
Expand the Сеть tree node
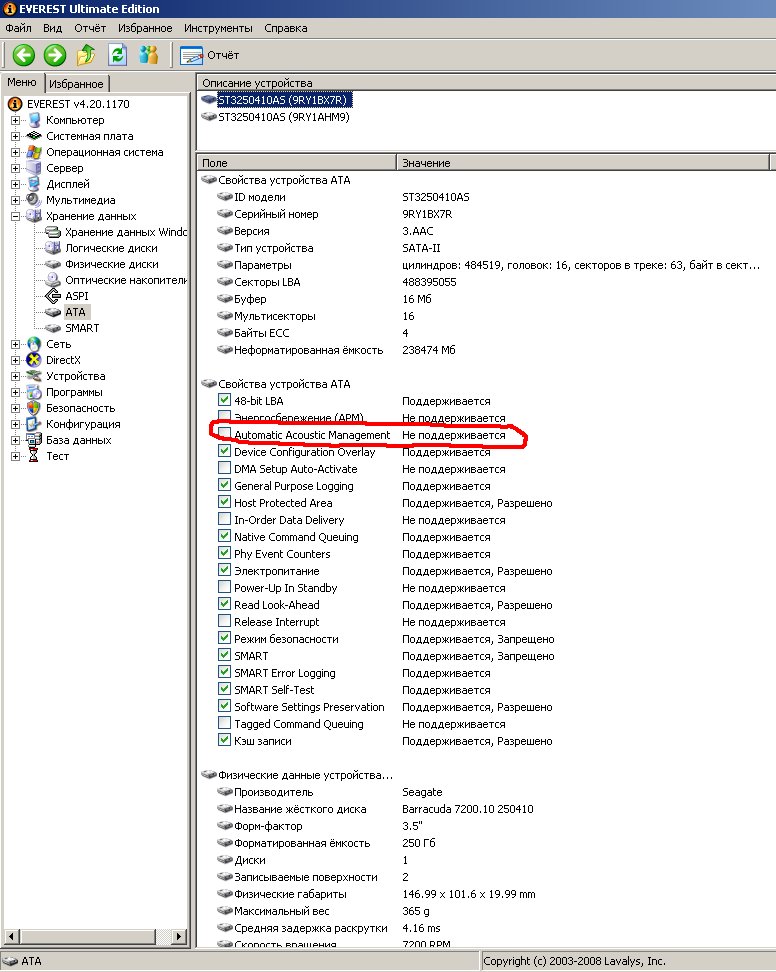pyautogui.click(x=16, y=344)
